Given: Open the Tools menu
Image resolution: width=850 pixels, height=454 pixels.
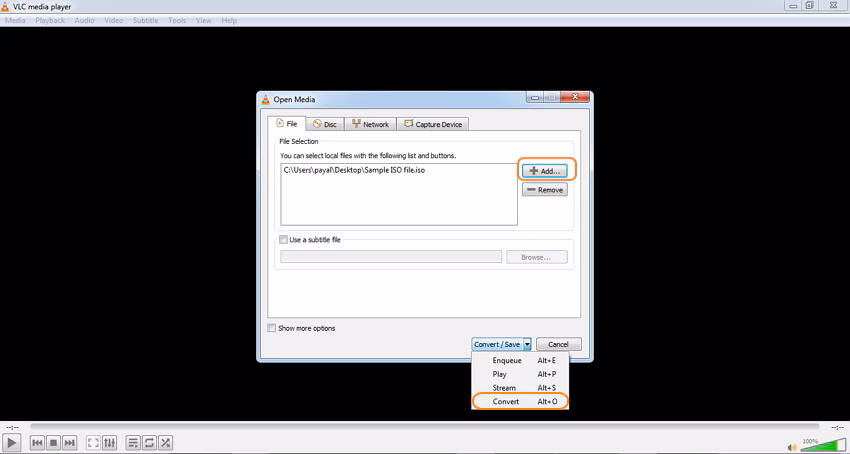Looking at the screenshot, I should [x=177, y=21].
